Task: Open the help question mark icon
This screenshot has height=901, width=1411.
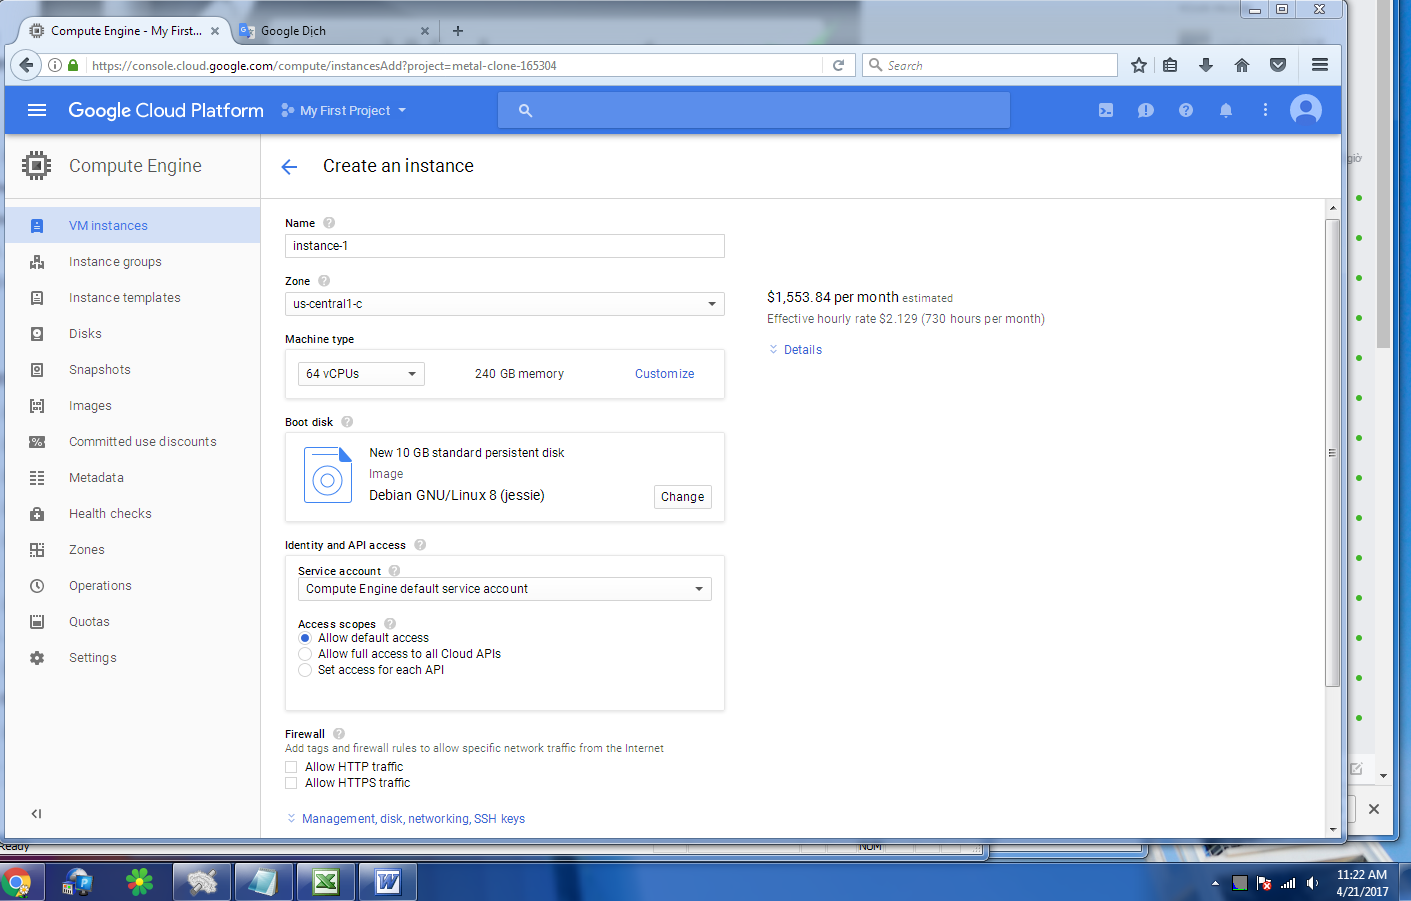Action: 1185,110
